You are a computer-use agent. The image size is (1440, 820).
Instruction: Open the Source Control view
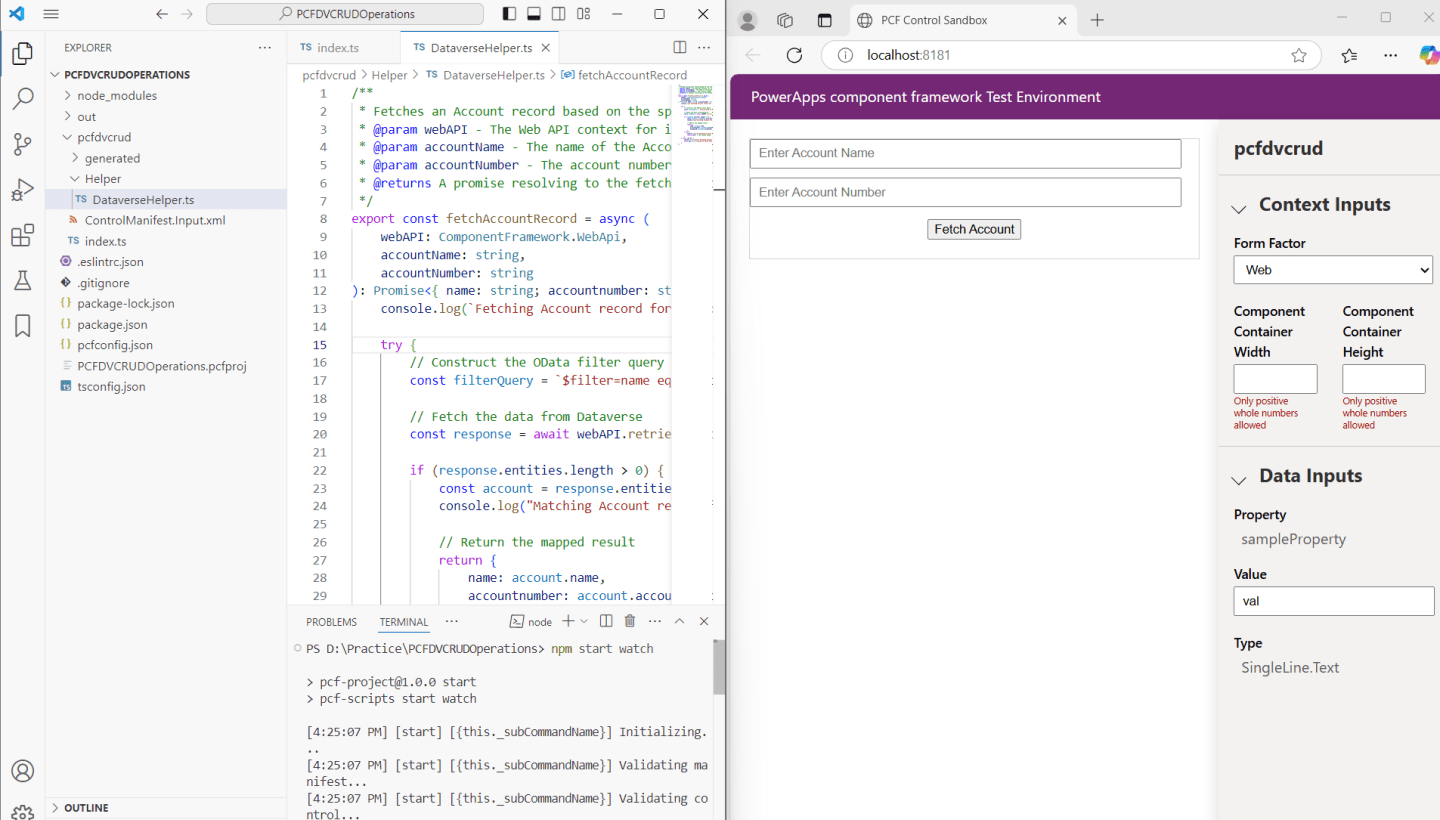point(22,144)
